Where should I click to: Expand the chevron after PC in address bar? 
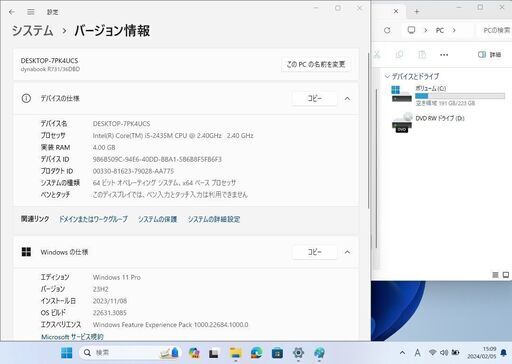point(454,30)
